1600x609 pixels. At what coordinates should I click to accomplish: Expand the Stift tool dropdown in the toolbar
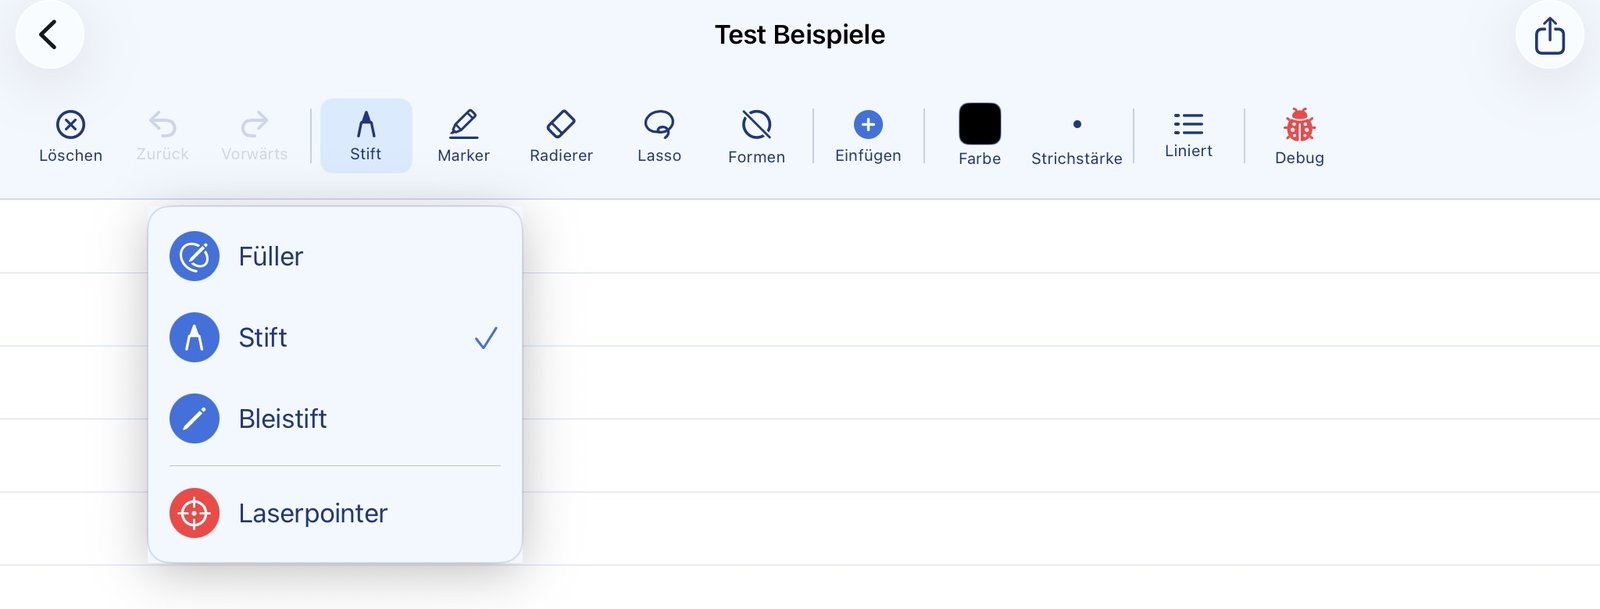(366, 135)
